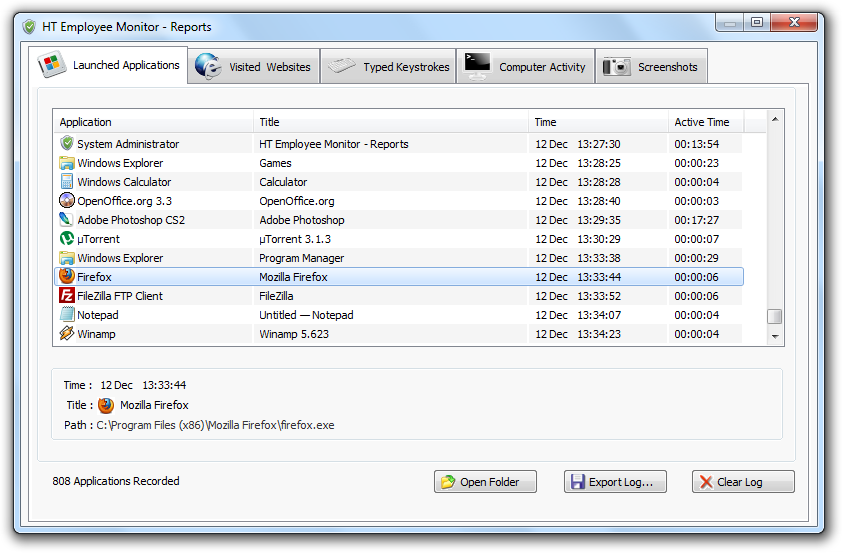Open the Computer Activity tab

(526, 67)
